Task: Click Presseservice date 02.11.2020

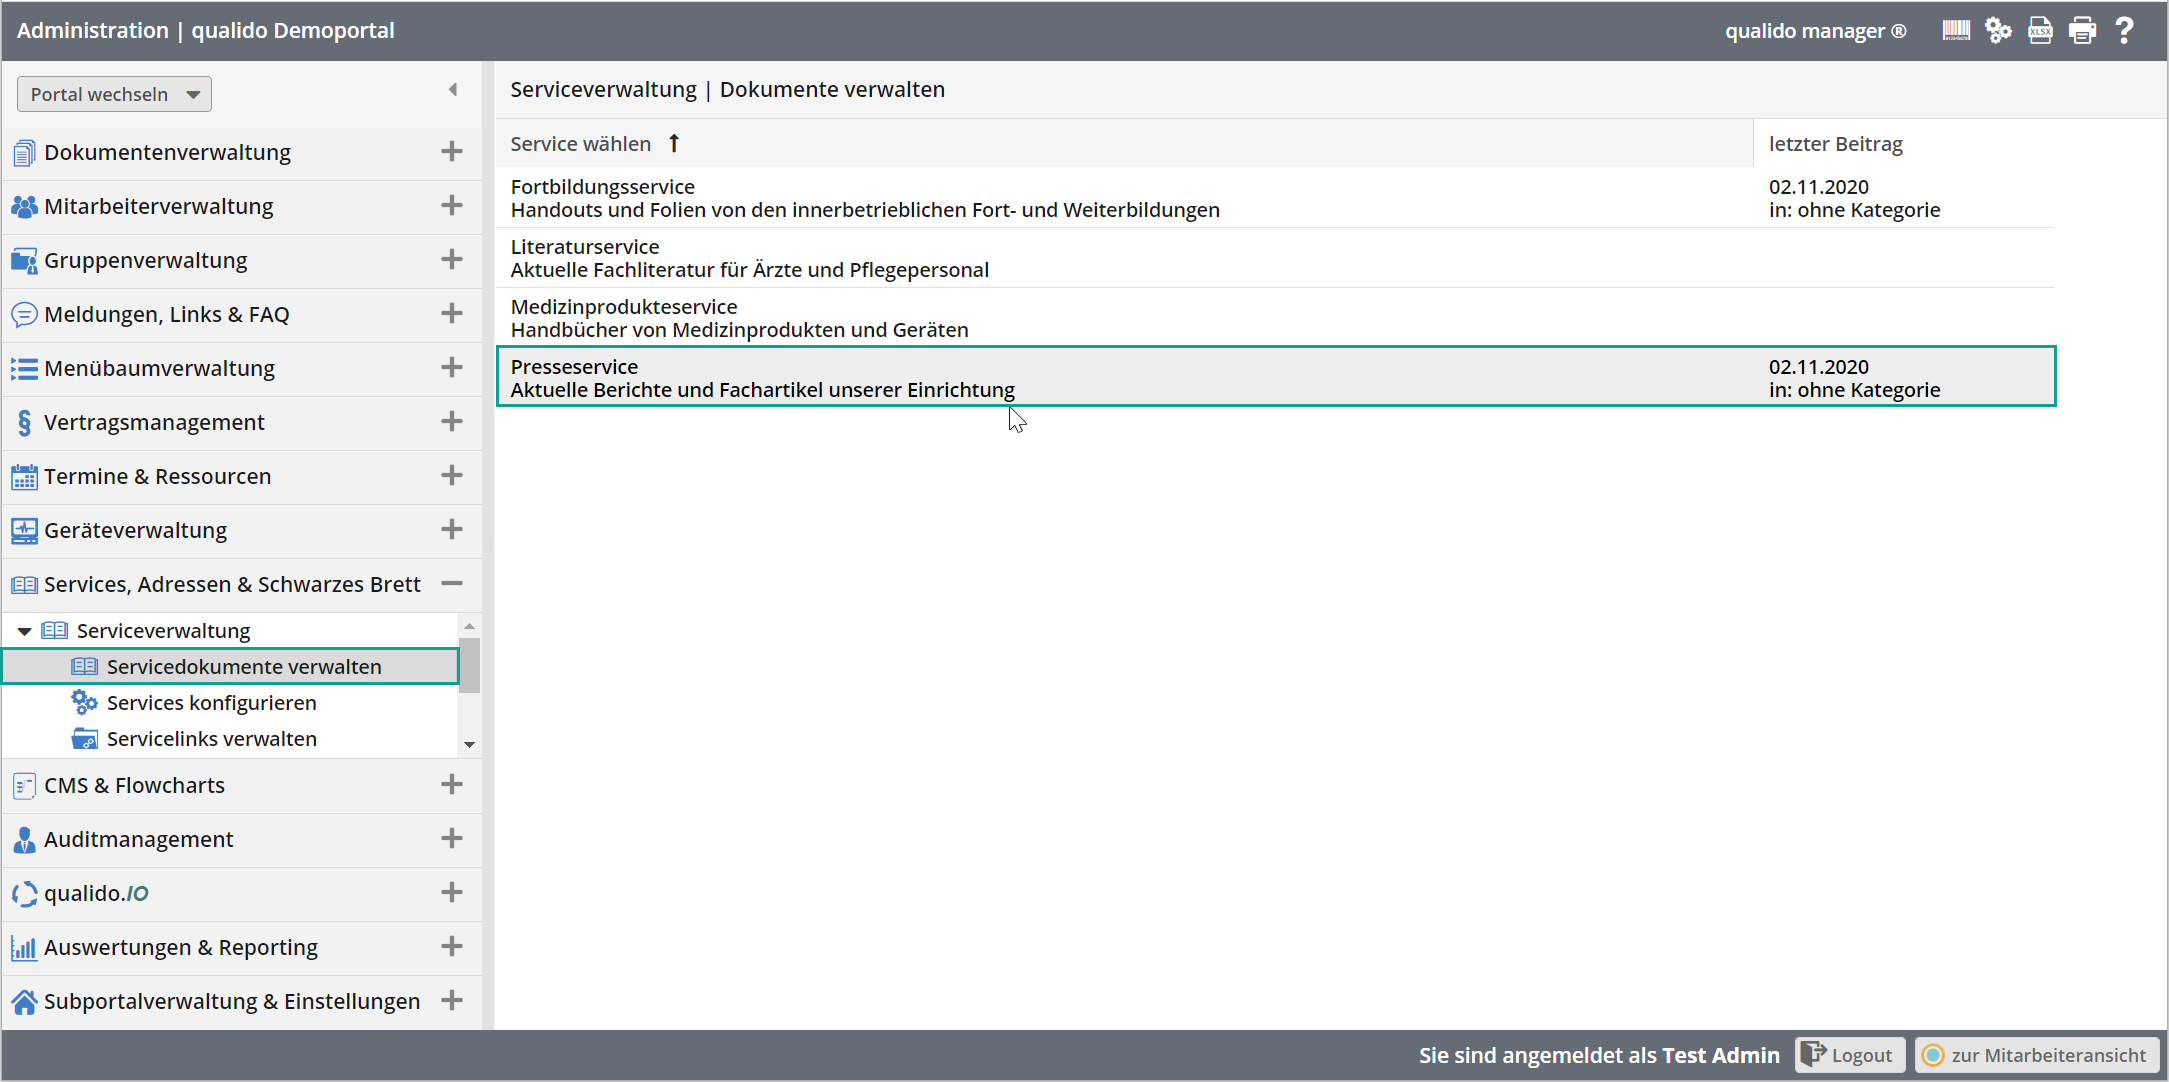Action: pos(1818,367)
